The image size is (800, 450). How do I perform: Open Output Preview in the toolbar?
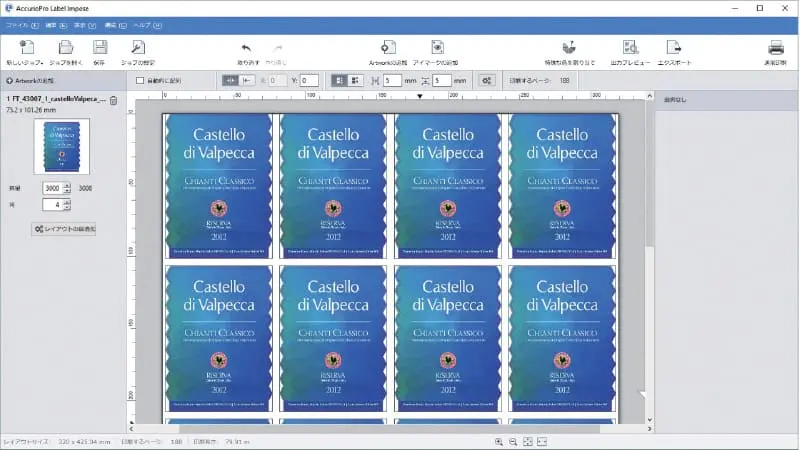coord(630,47)
